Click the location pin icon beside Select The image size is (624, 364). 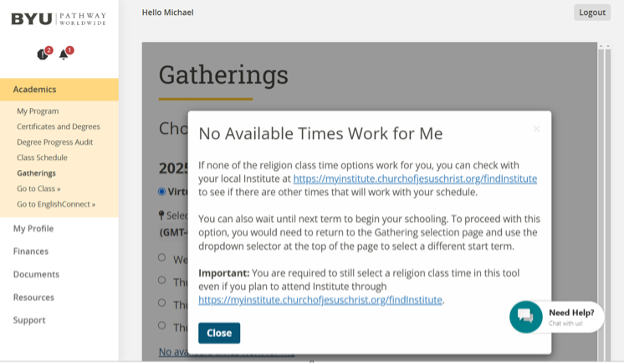tap(161, 216)
